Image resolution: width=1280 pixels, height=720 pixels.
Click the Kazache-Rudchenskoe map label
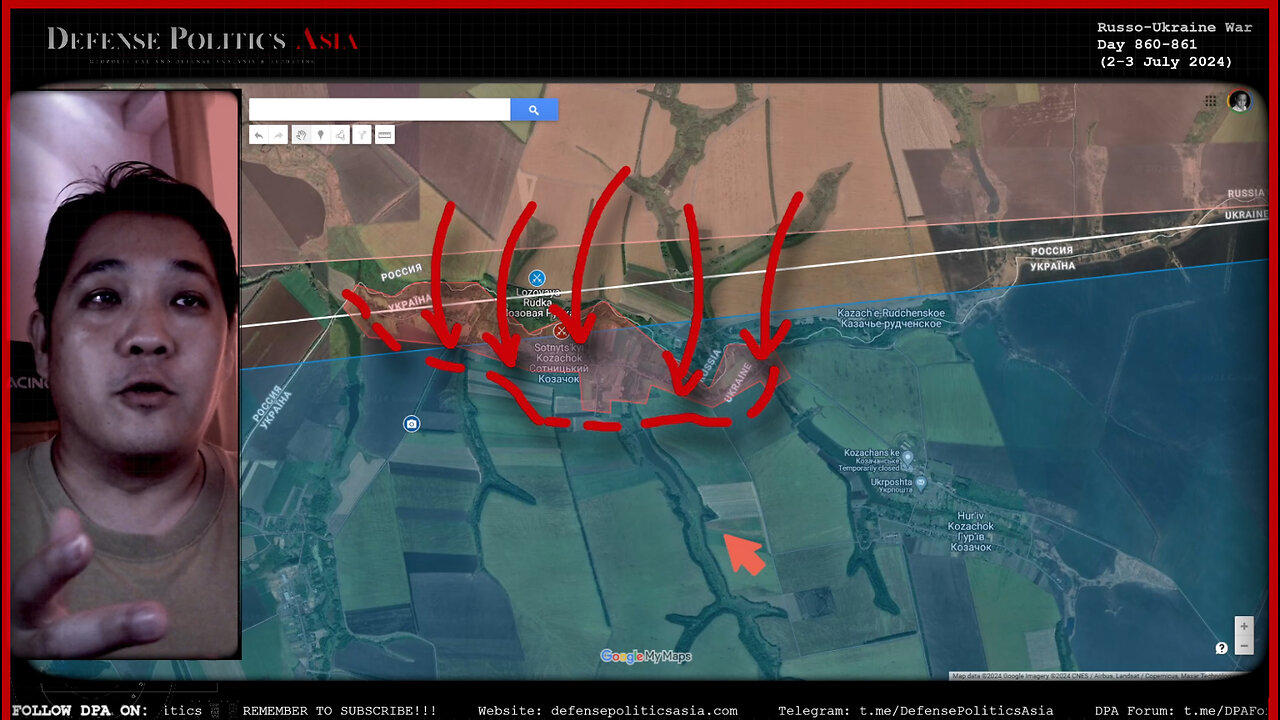tap(890, 319)
